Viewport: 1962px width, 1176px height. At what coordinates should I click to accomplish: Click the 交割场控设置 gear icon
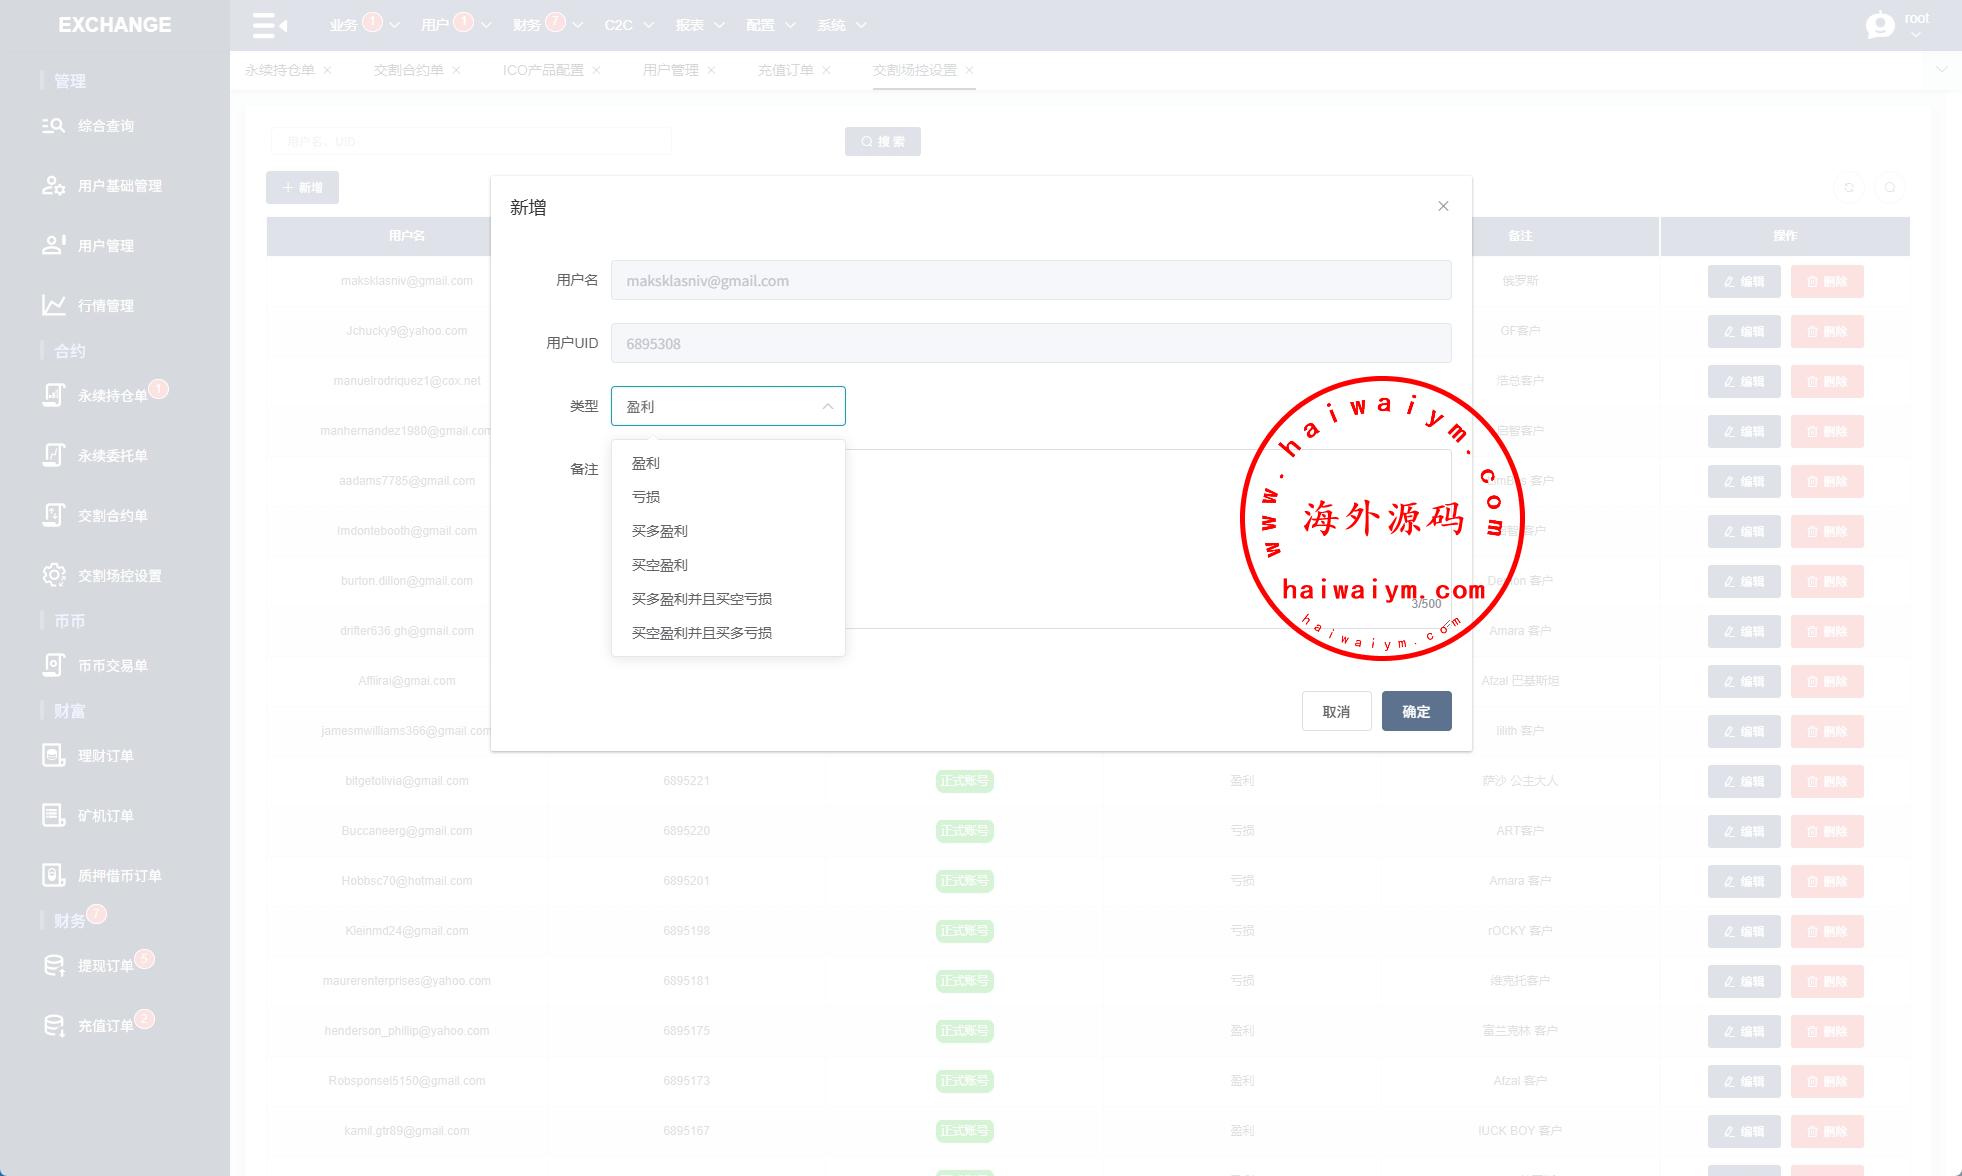(53, 575)
